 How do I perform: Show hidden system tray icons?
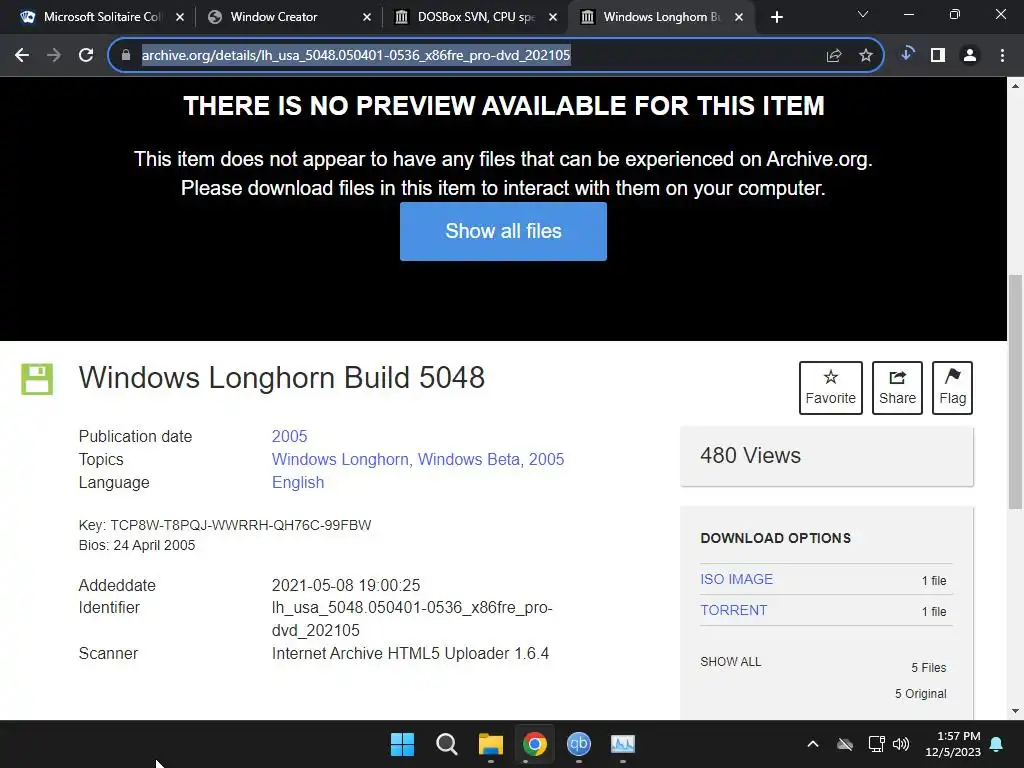[813, 744]
